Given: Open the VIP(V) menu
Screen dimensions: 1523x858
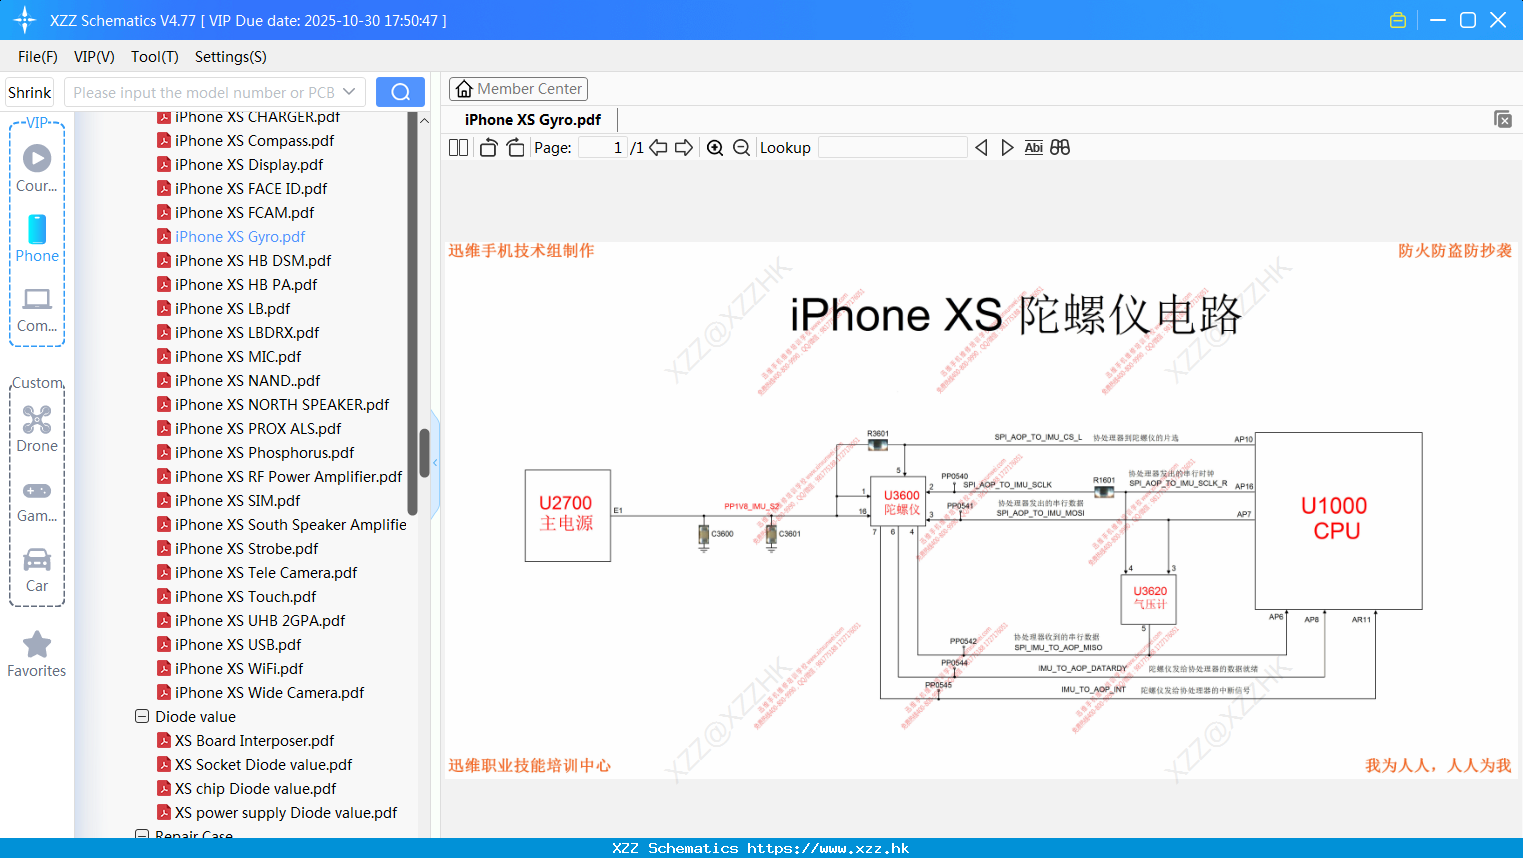Looking at the screenshot, I should tap(94, 57).
